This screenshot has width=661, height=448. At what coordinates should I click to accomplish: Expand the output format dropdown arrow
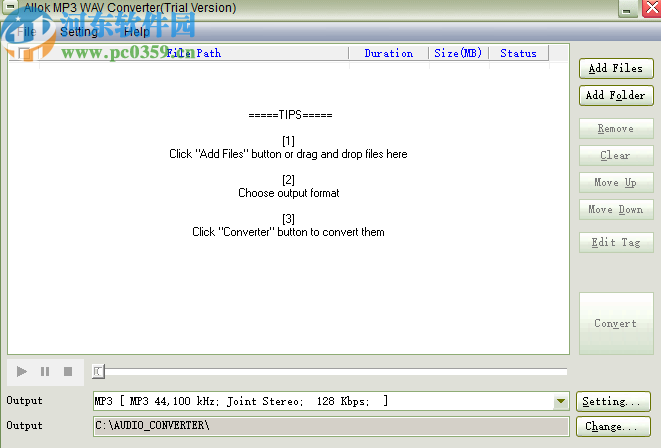pyautogui.click(x=561, y=401)
